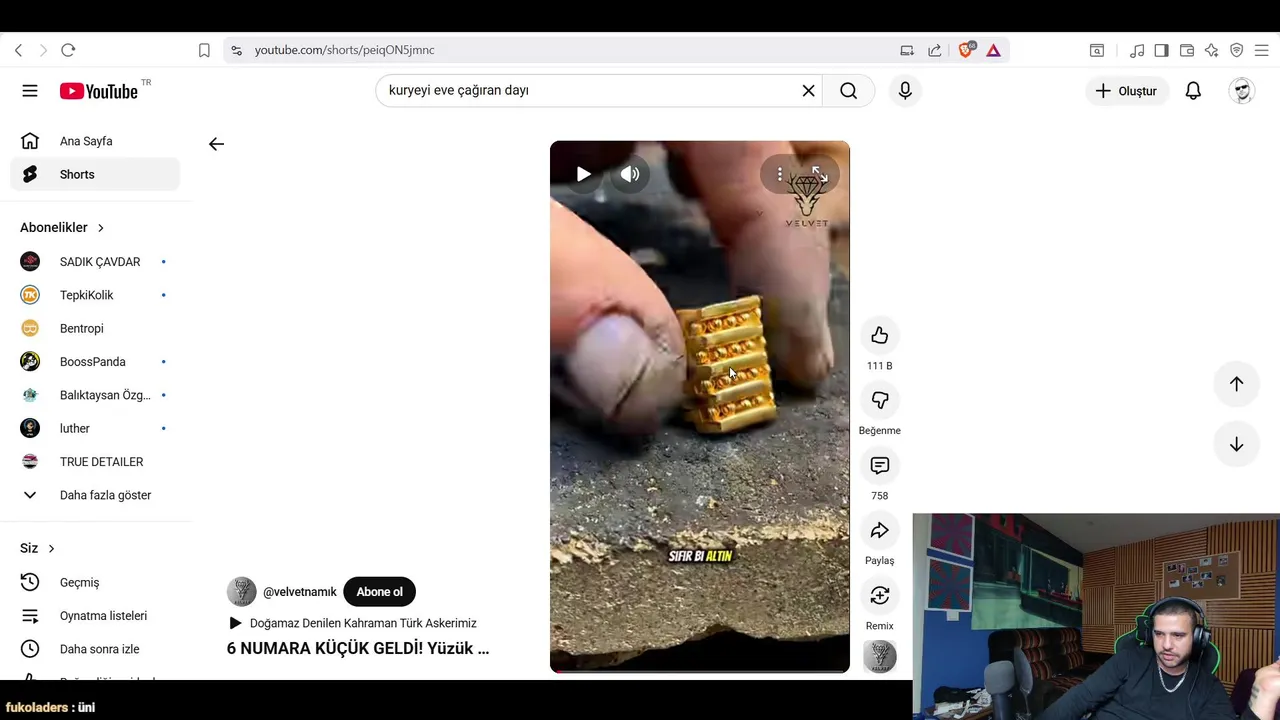1280x720 pixels.
Task: Open the Brave playlist music icon
Action: tap(1137, 50)
